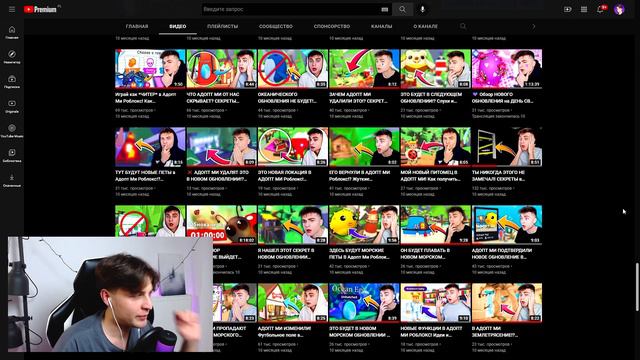The image size is (640, 360).
Task: Open thumbnail above 'НОВЫЕ ФУНКЦИИ В АДОПТ МИ'
Action: [436, 302]
